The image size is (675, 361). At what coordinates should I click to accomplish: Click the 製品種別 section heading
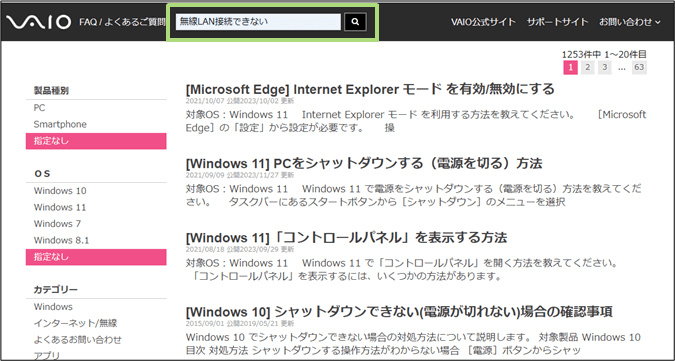point(51,91)
